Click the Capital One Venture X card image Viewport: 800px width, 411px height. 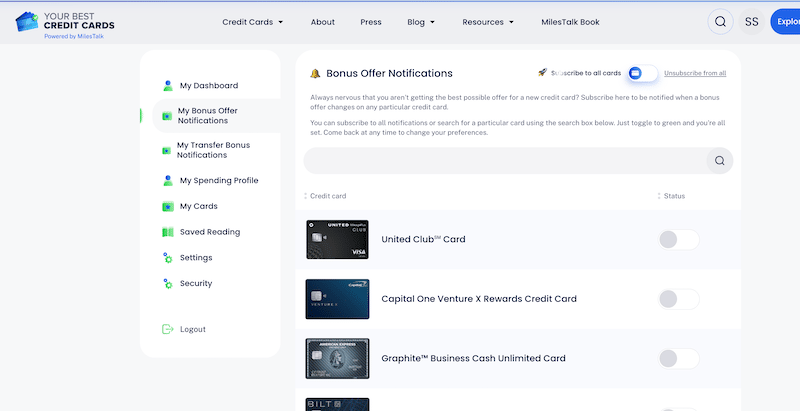tap(337, 299)
